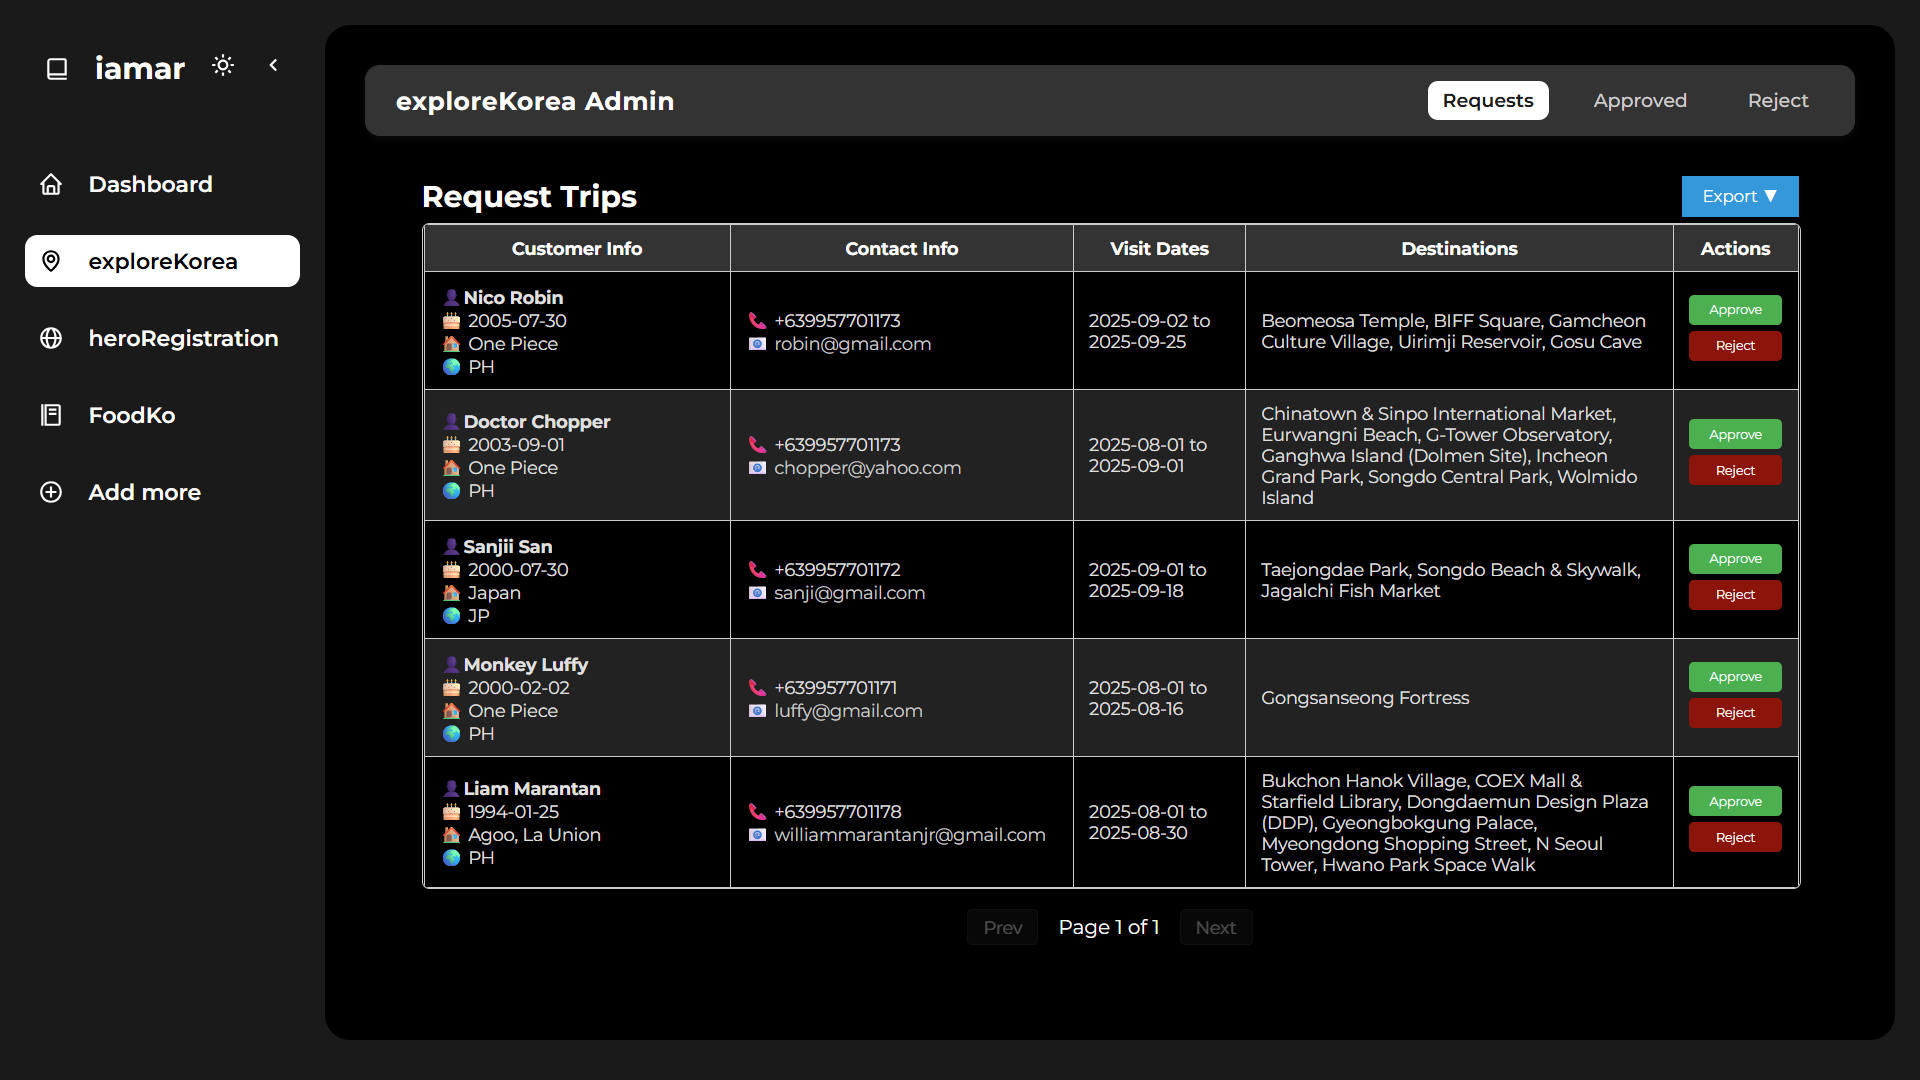Go to Next page of requests
Screen dimensions: 1920x1080
[x=1215, y=928]
